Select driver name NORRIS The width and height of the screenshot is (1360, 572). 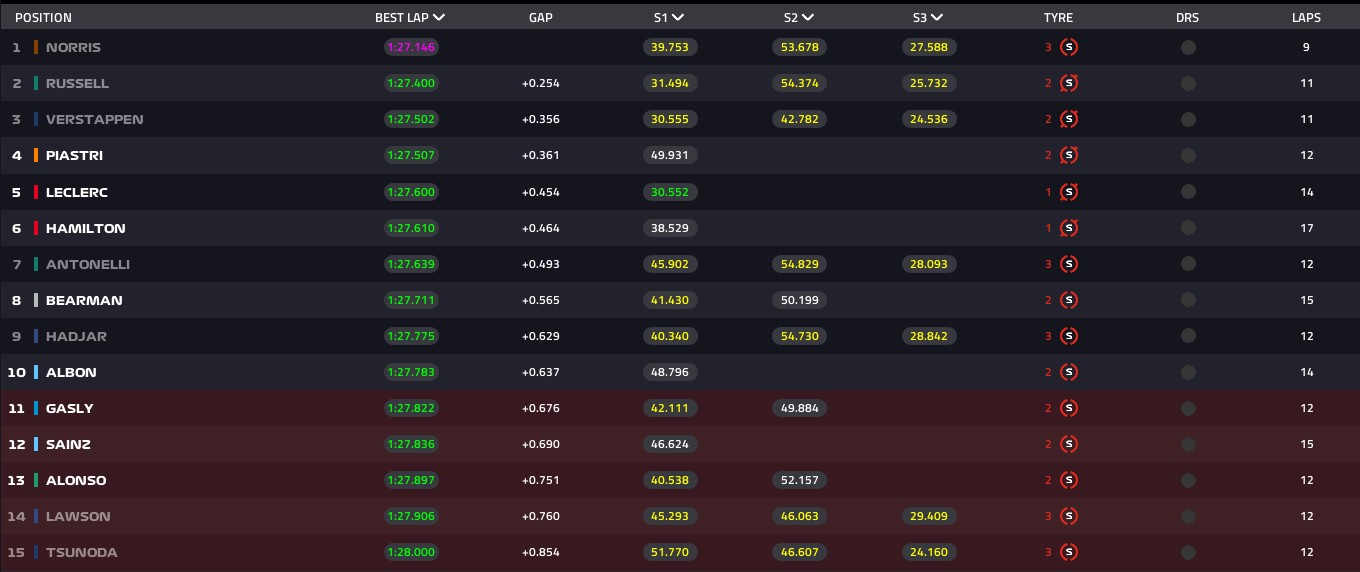[x=73, y=47]
